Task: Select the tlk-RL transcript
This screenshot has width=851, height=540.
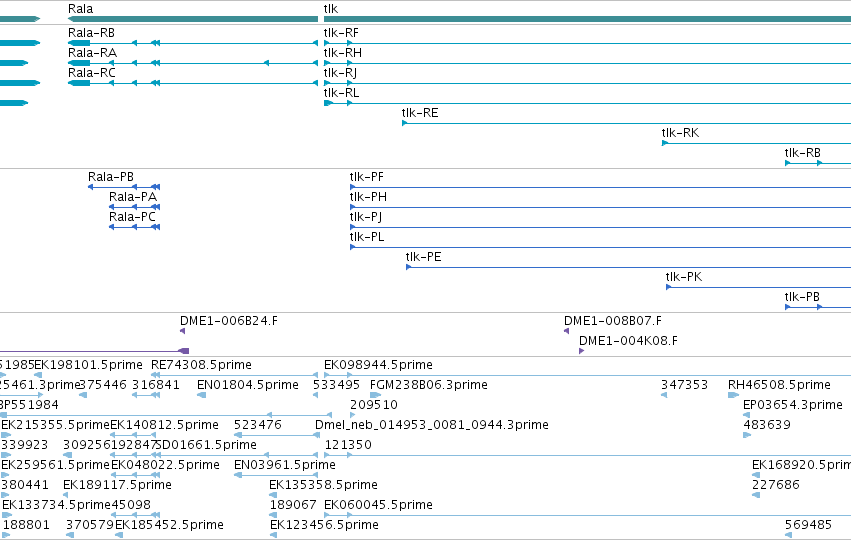Action: (587, 103)
